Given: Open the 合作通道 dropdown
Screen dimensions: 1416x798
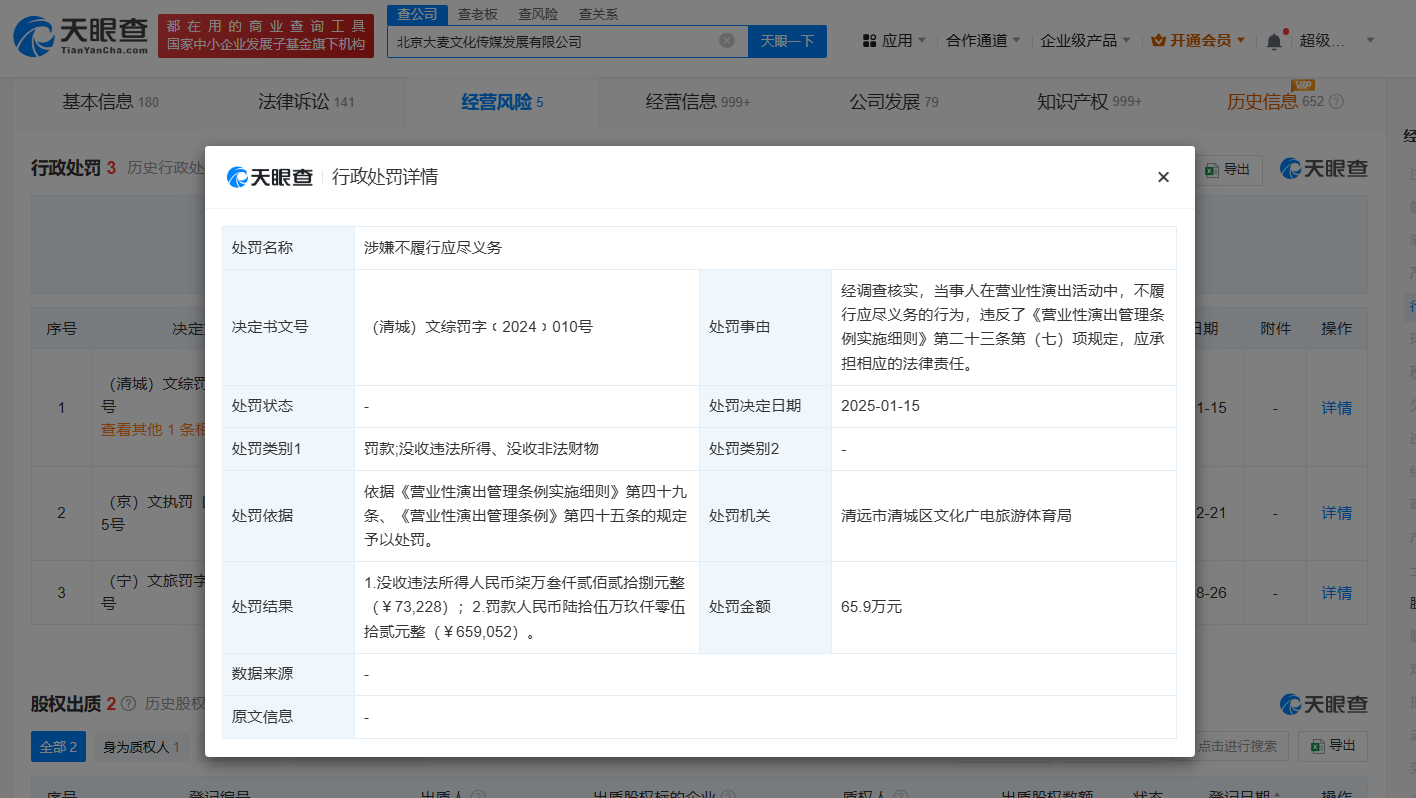Looking at the screenshot, I should pyautogui.click(x=983, y=41).
